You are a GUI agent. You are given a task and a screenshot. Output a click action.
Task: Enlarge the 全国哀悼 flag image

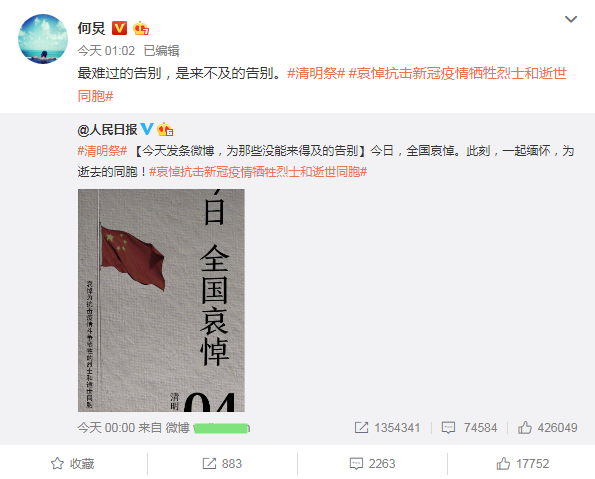pos(161,300)
